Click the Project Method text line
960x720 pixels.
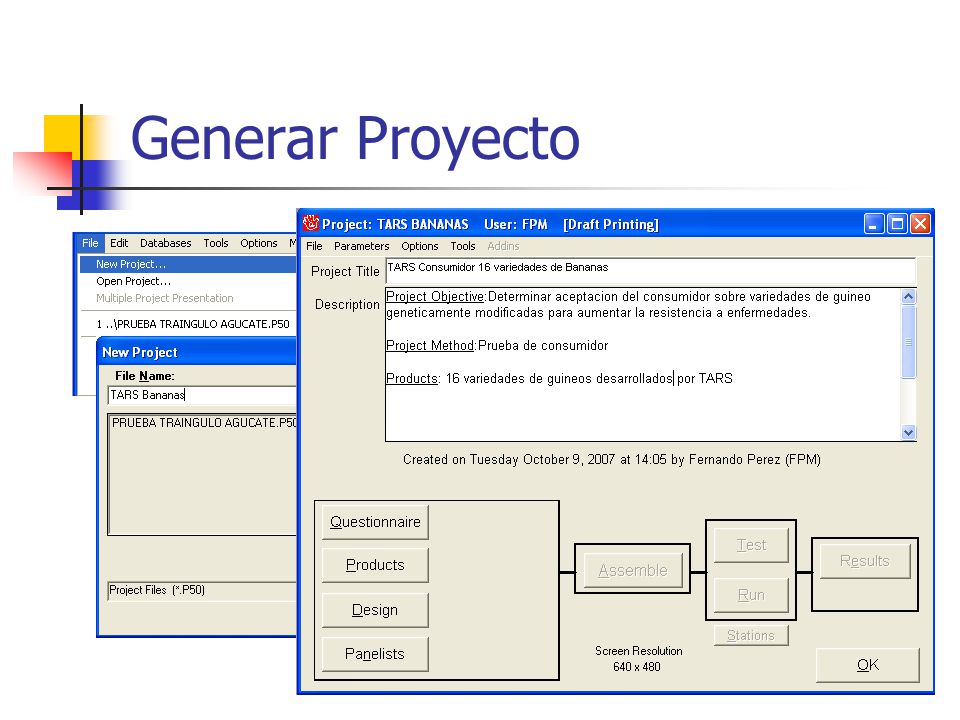(x=497, y=346)
